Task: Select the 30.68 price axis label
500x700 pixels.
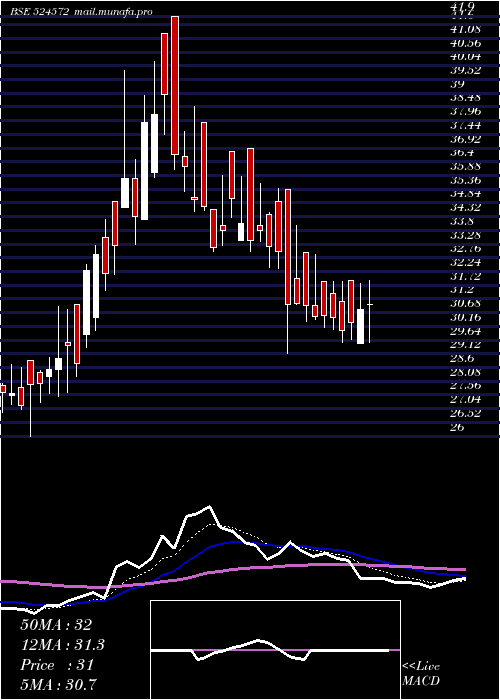Action: 465,304
